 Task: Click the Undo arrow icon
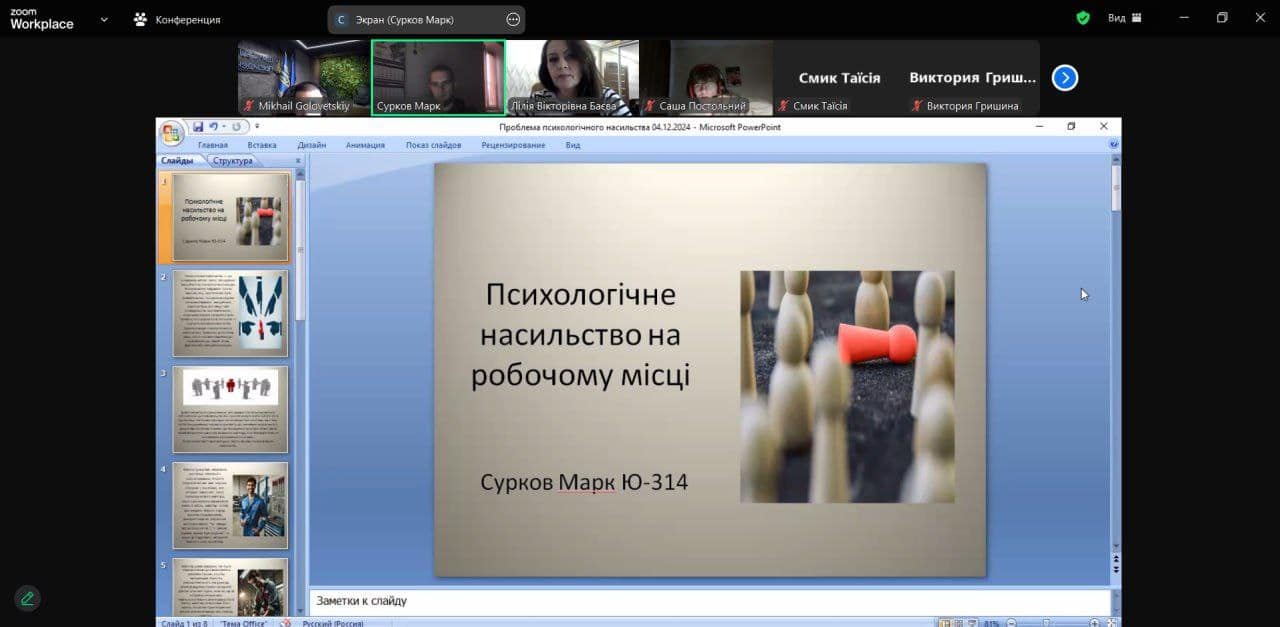[213, 127]
